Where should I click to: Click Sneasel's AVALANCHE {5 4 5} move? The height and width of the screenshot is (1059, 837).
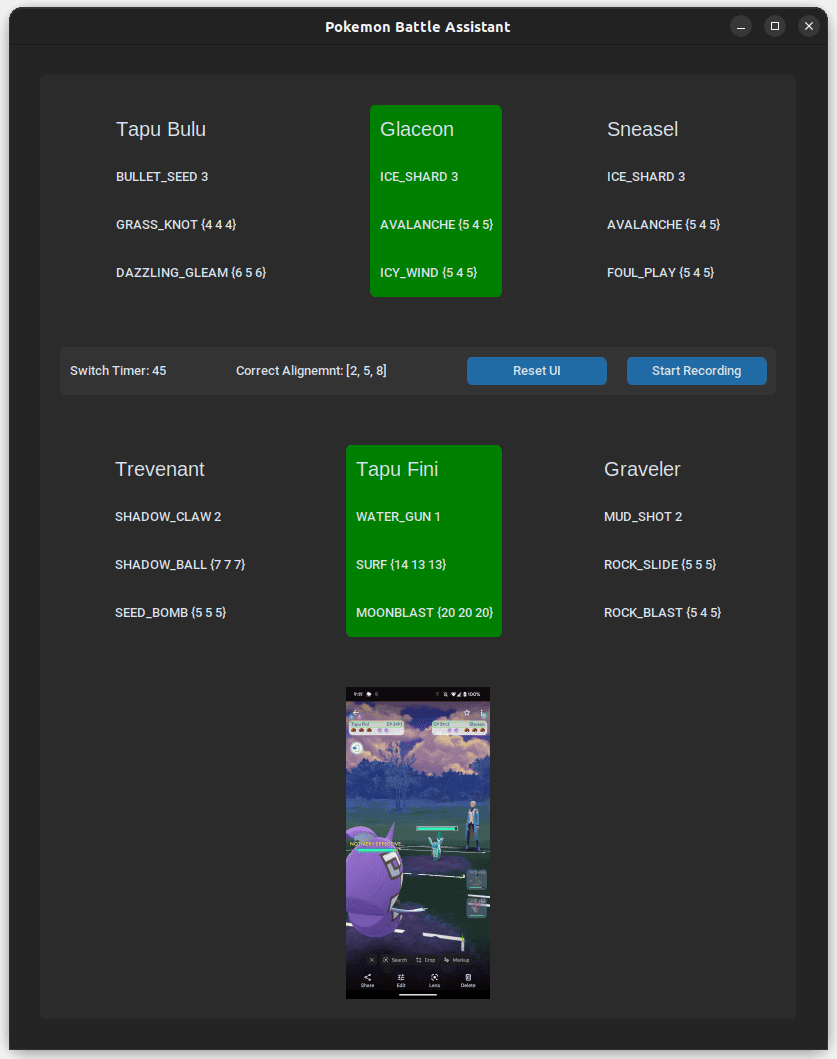pos(663,225)
